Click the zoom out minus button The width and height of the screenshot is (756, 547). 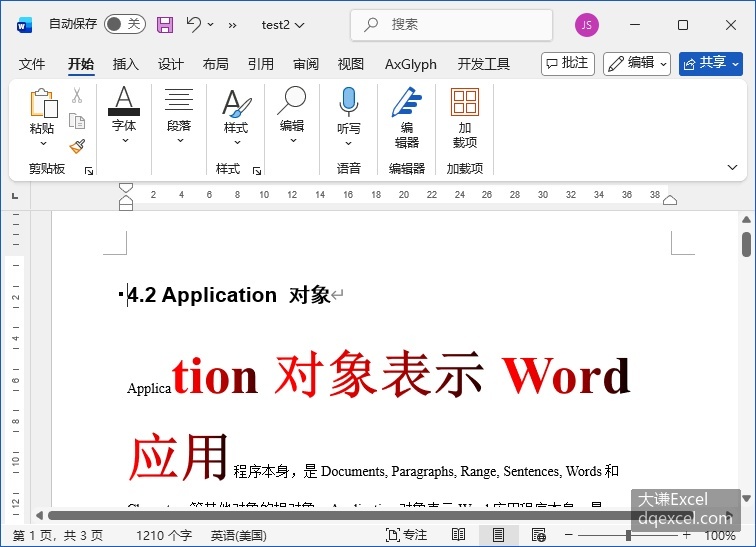click(x=569, y=534)
